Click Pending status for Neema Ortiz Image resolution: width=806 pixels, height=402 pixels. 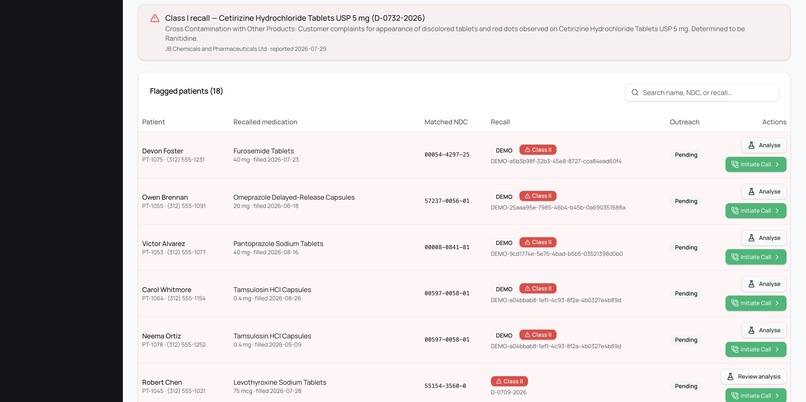pyautogui.click(x=686, y=340)
